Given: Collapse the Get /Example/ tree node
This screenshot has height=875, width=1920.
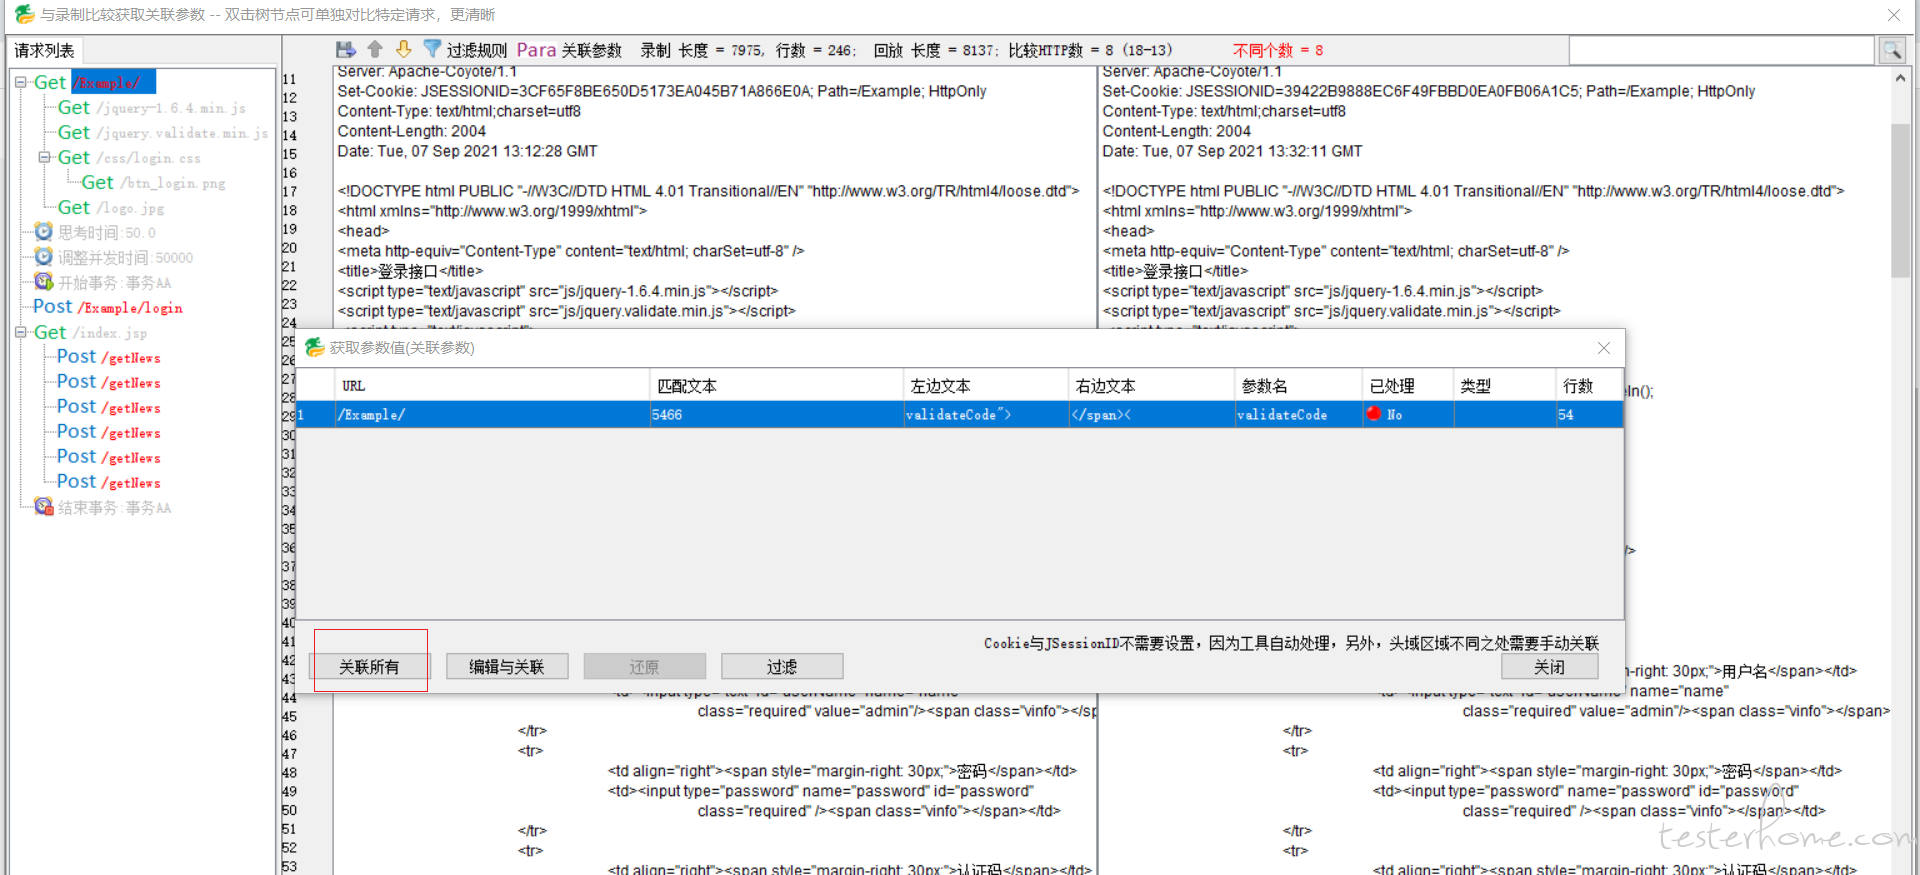Looking at the screenshot, I should point(21,82).
